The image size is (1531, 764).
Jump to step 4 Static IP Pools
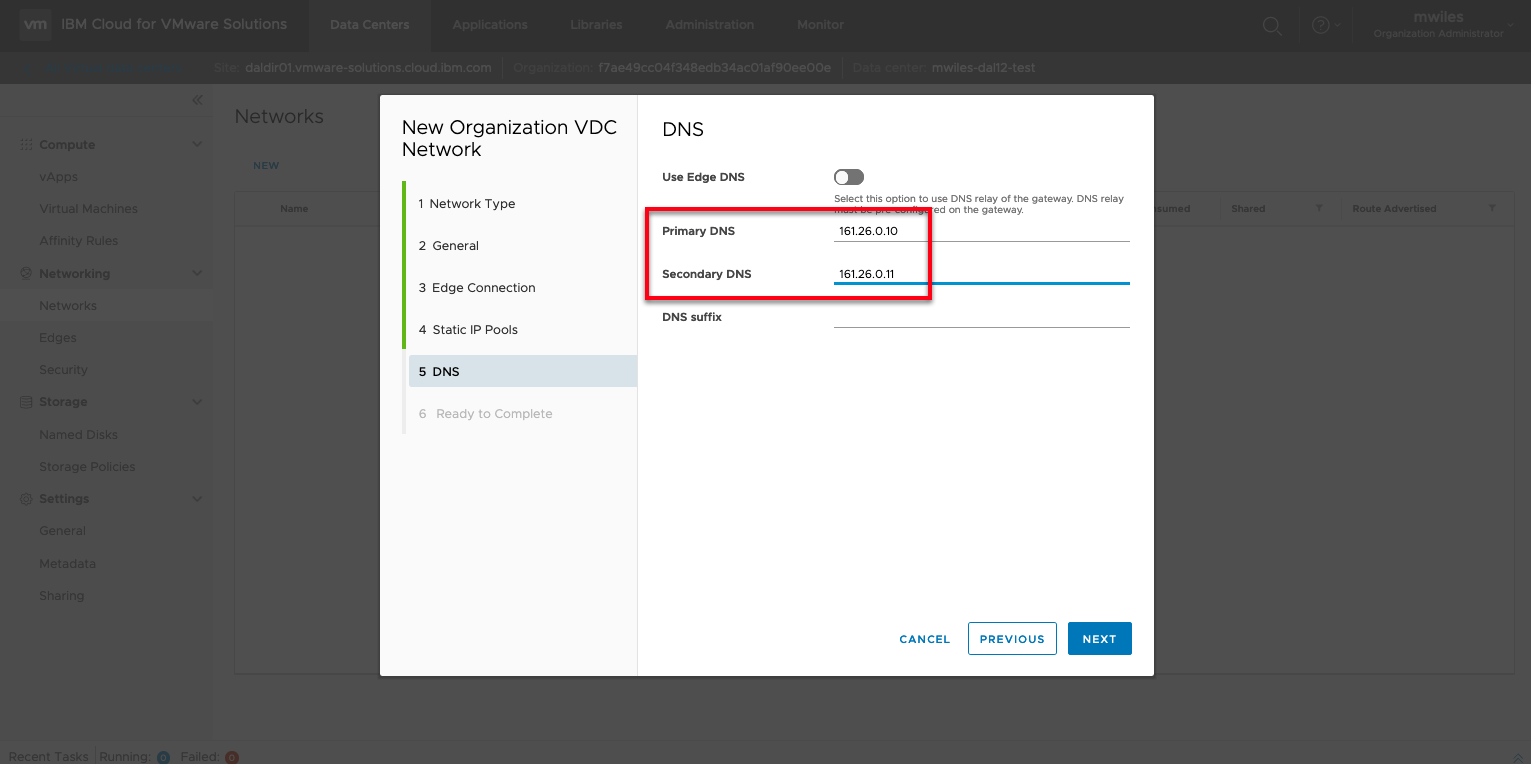[474, 330]
